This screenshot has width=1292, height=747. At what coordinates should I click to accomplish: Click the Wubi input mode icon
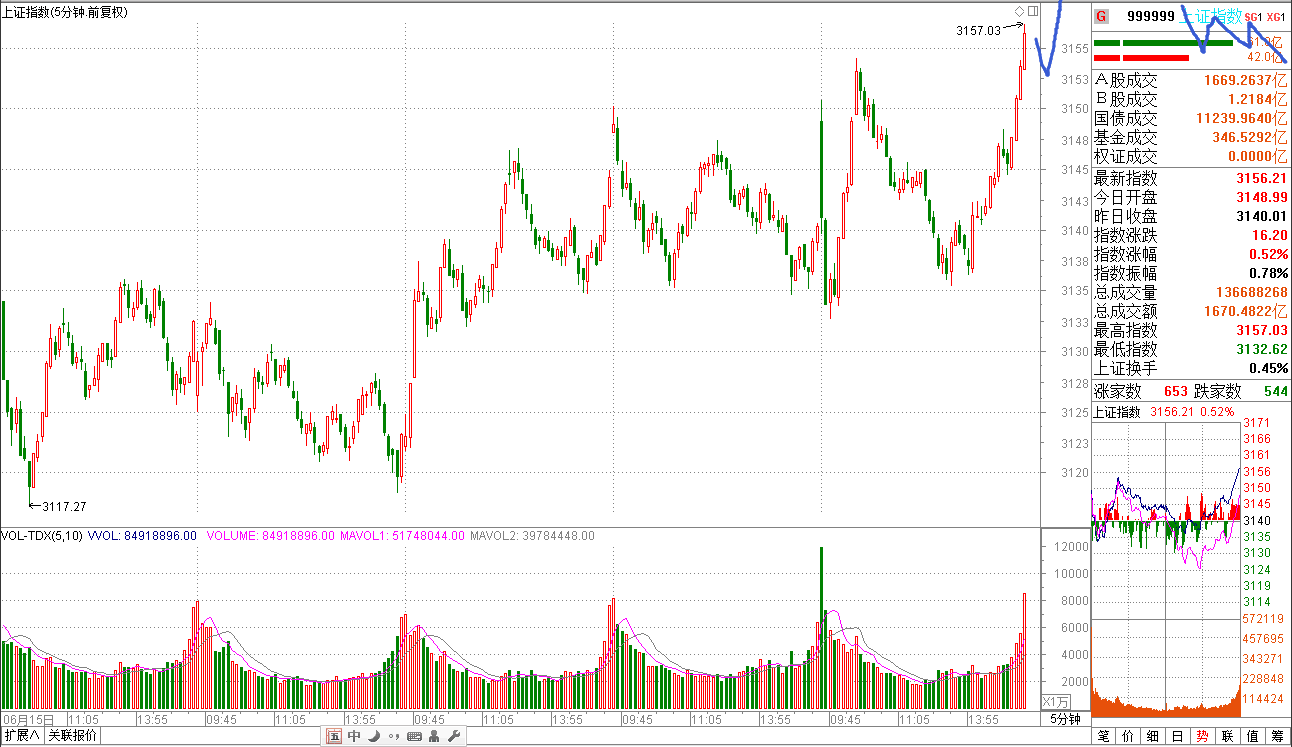pyautogui.click(x=334, y=737)
